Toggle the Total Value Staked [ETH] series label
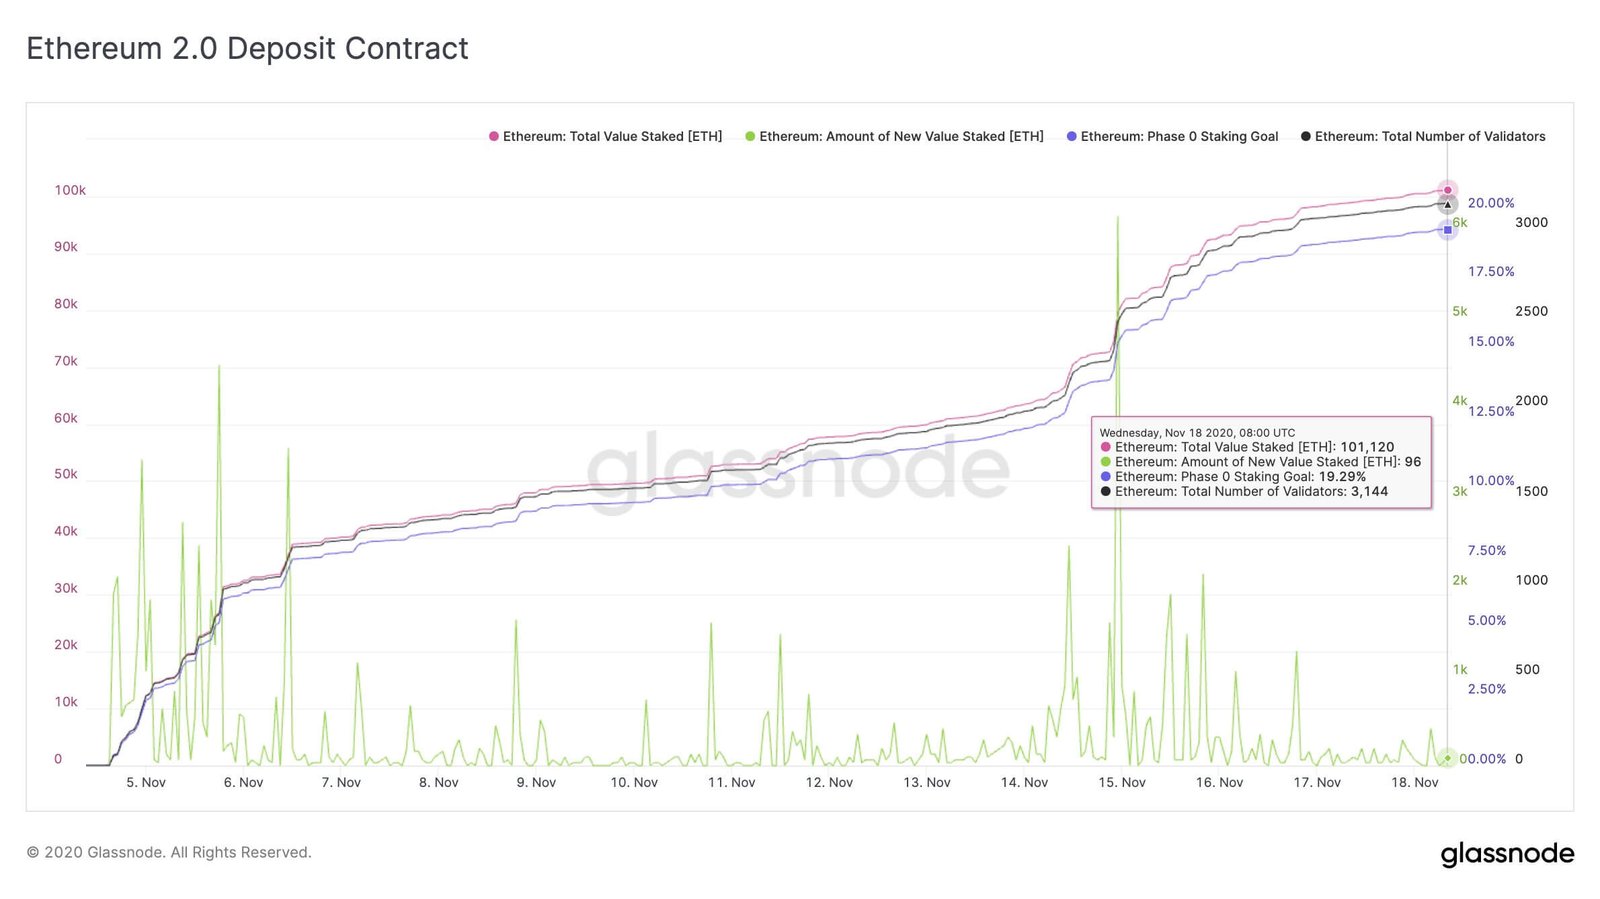Viewport: 1600px width, 899px height. [x=612, y=136]
